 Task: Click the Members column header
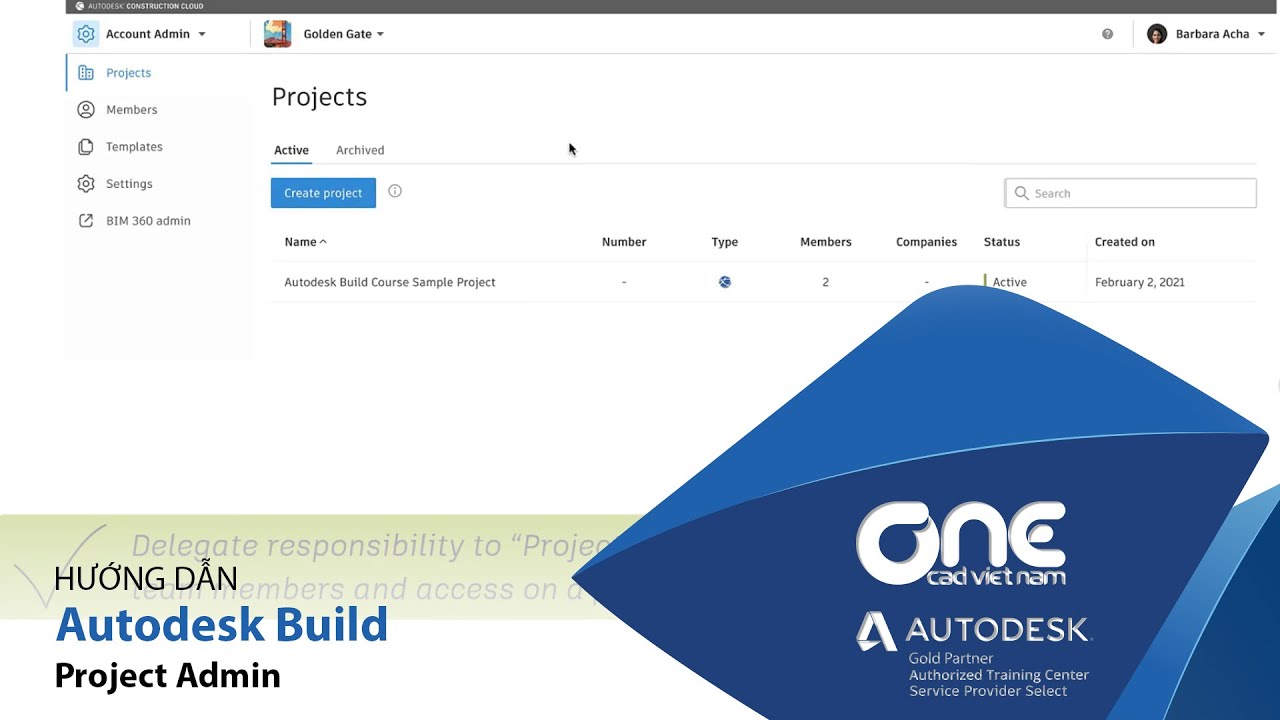point(826,242)
